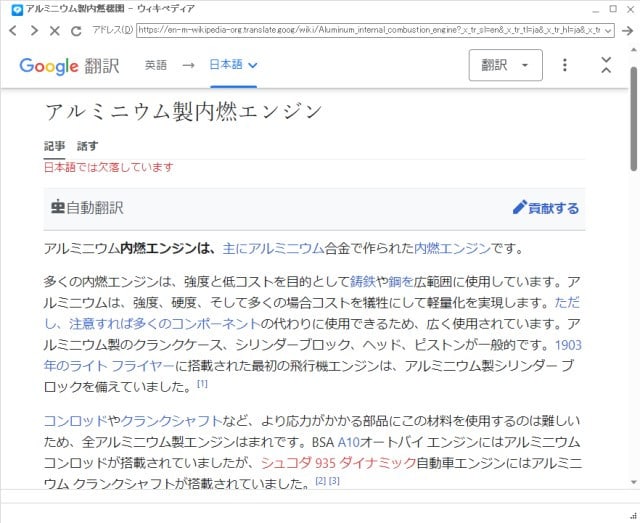Open the コンロッド link
Image resolution: width=640 pixels, height=523 pixels.
[76, 421]
